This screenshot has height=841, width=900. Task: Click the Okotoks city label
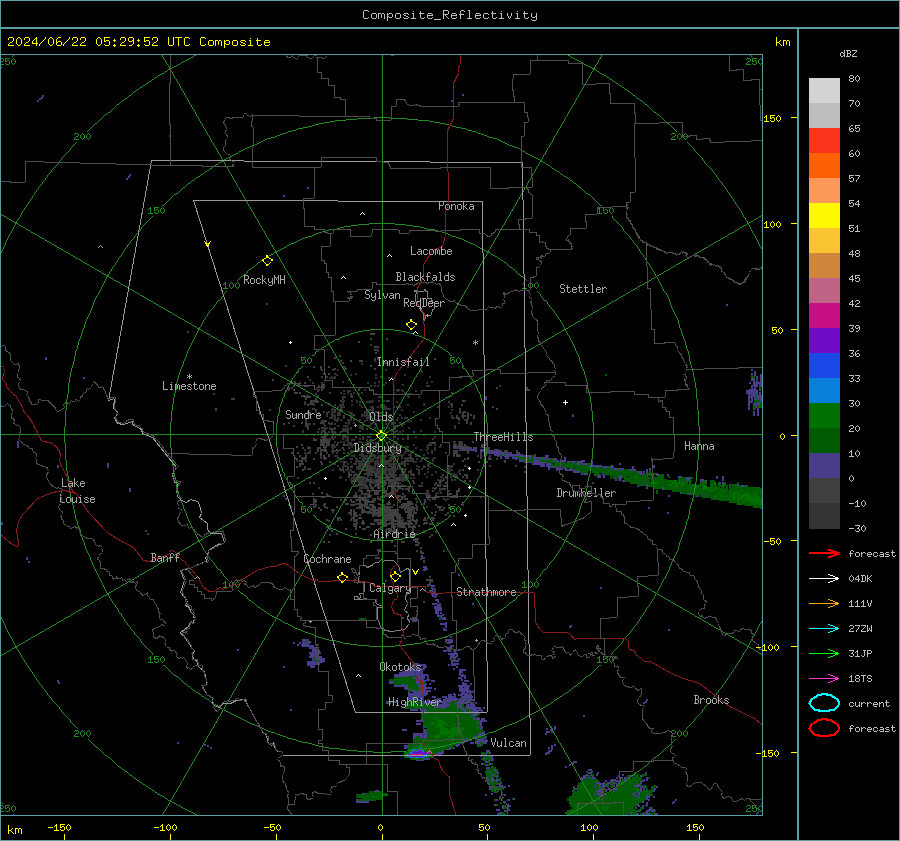400,667
